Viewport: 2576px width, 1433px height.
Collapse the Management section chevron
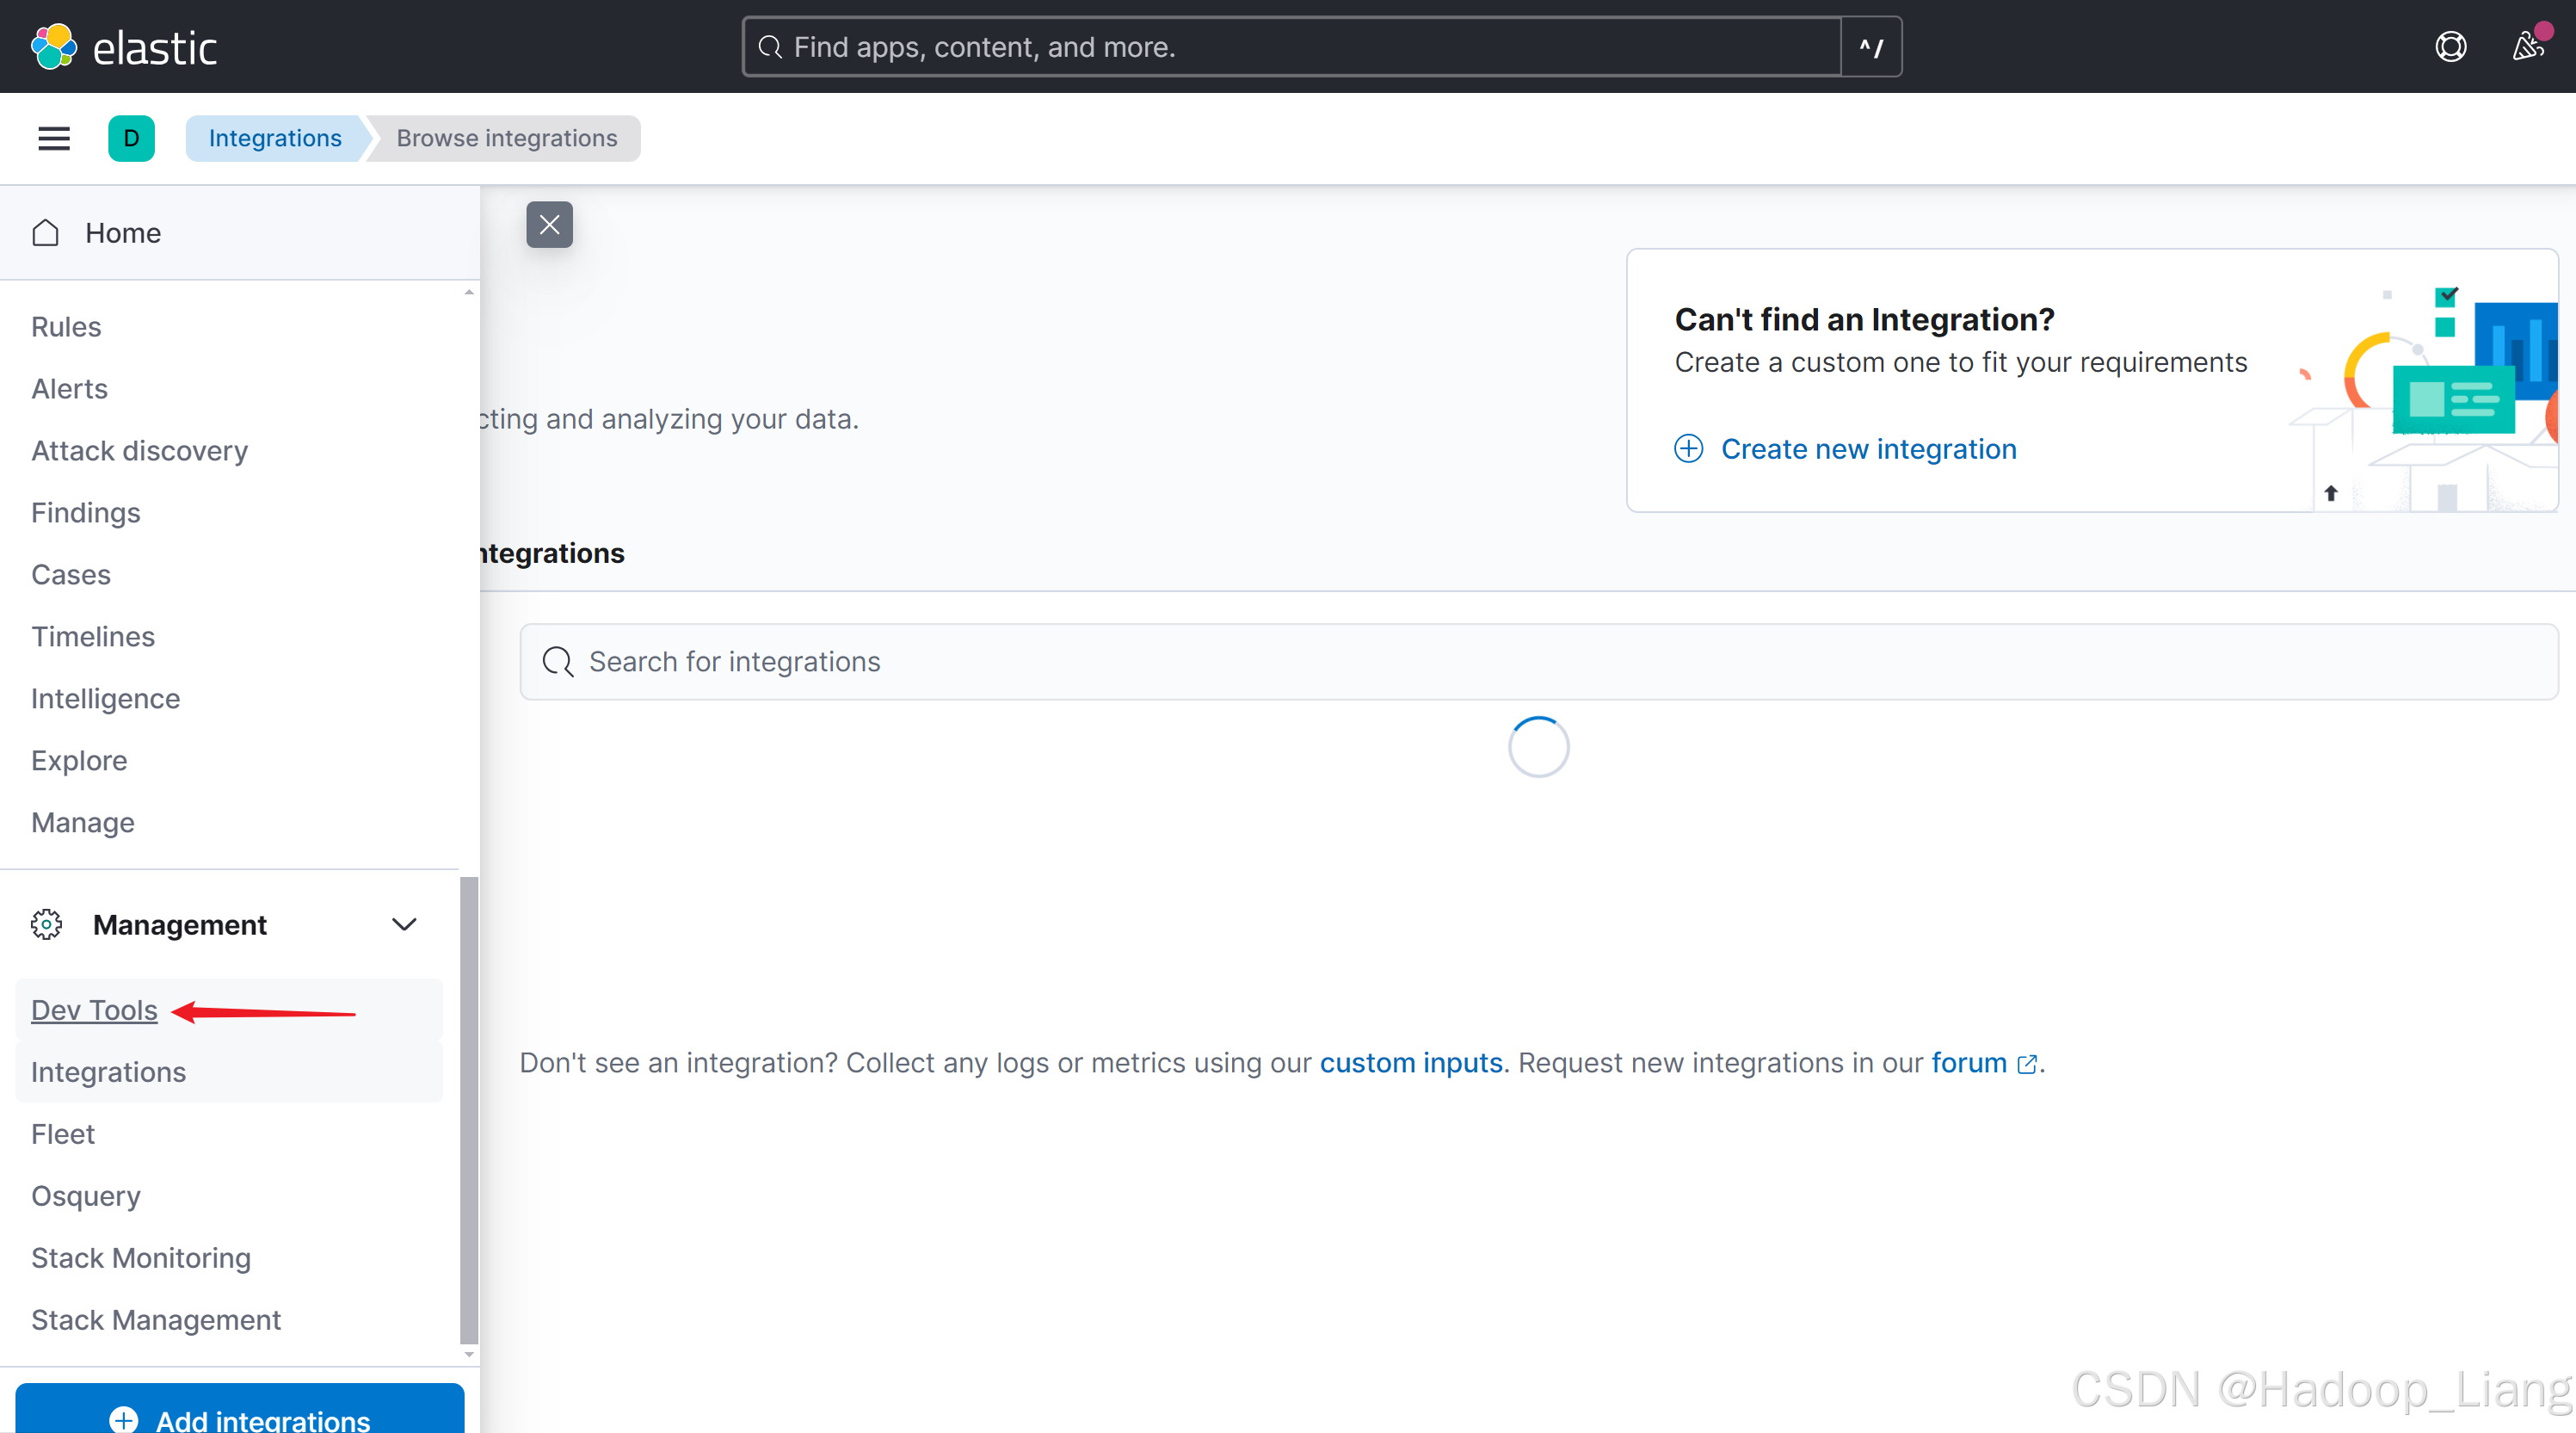tap(404, 924)
